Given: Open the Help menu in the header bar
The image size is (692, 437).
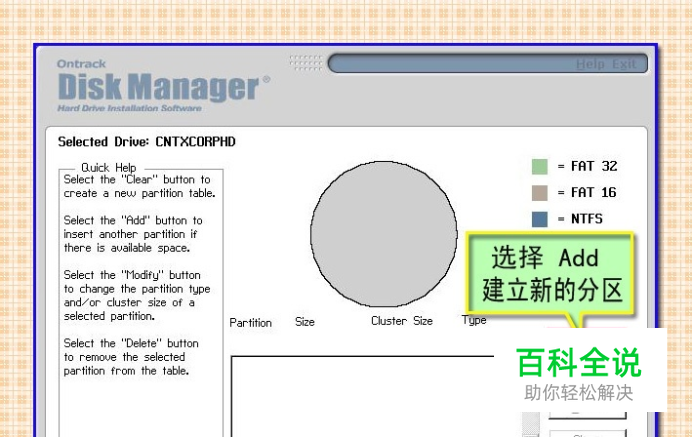Looking at the screenshot, I should tap(590, 65).
